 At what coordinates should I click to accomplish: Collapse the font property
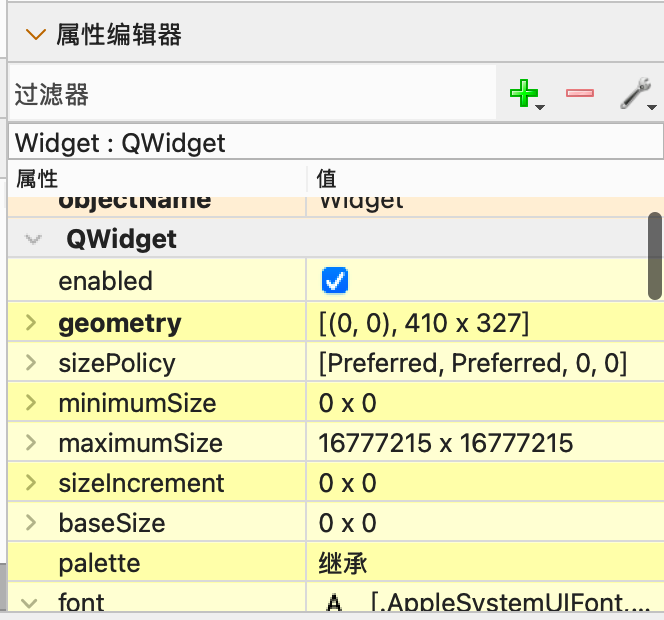29,603
